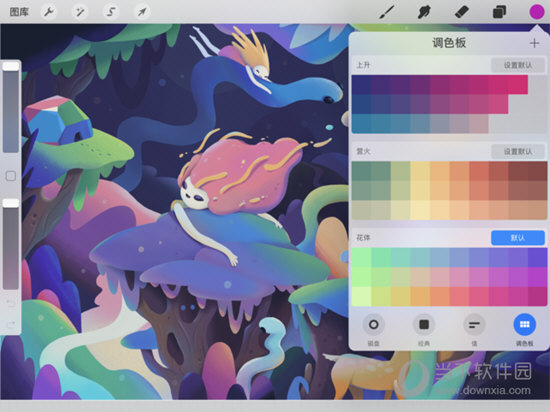The image size is (550, 412).
Task: Redo with the sidebar redo arrow
Action: click(x=11, y=324)
